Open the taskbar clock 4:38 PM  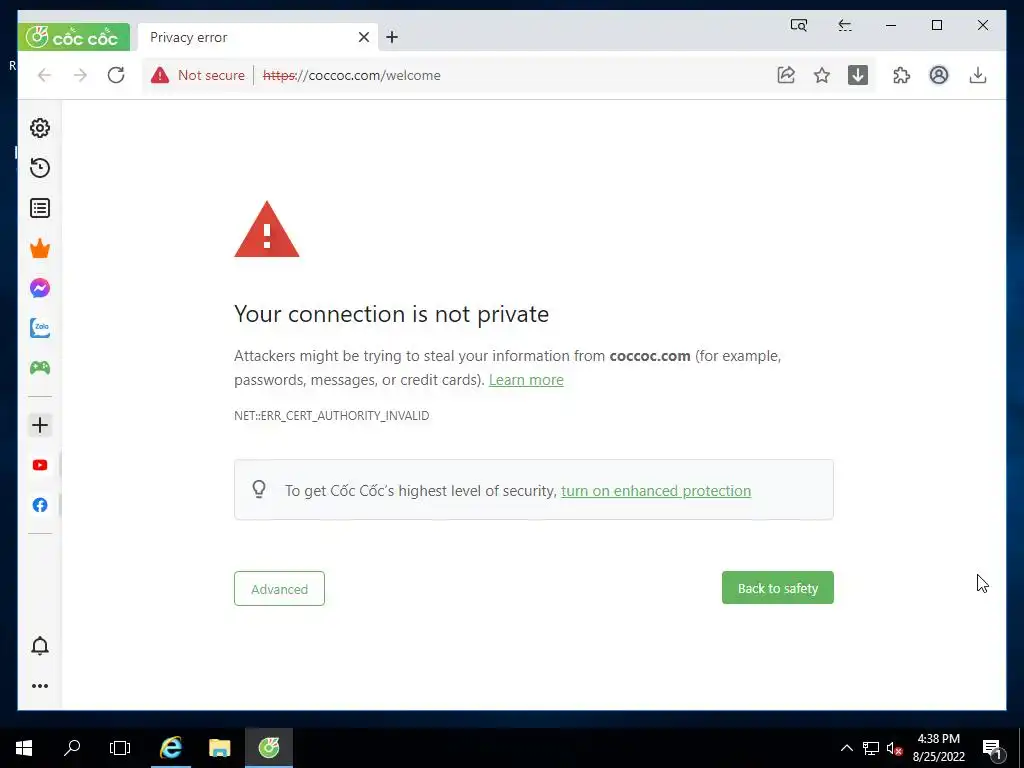pyautogui.click(x=938, y=748)
